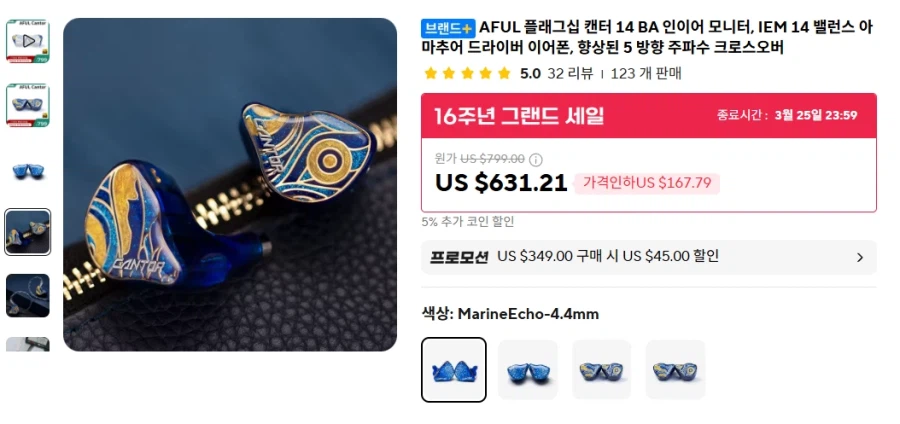Click the 가격인하 US $167.79 tag
Image resolution: width=900 pixels, height=424 pixels.
647,183
